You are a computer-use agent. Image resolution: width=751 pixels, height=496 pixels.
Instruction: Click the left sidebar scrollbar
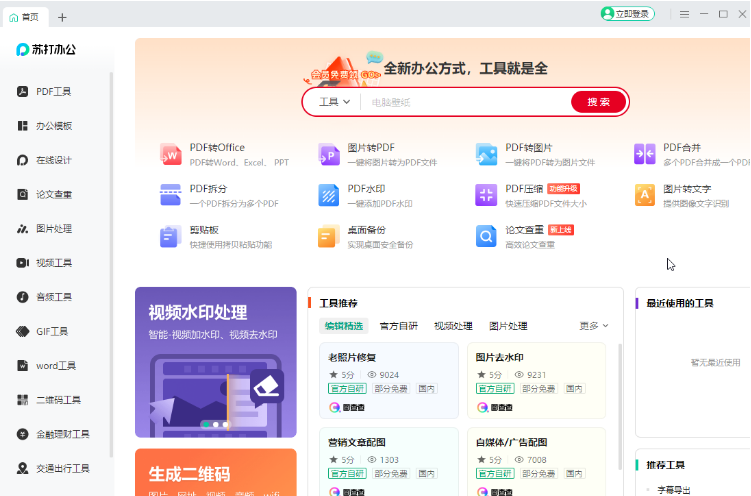[x=112, y=264]
